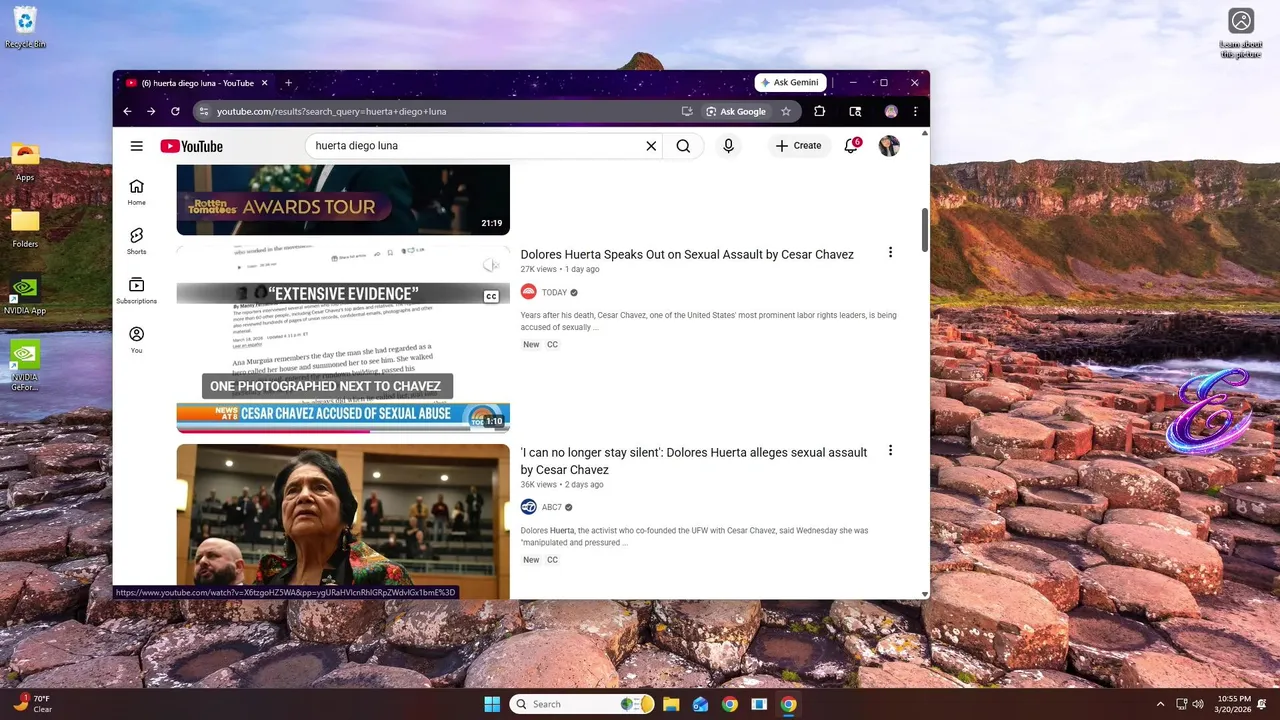The height and width of the screenshot is (720, 1280).
Task: Open the Recycle Bin desktop icon
Action: [25, 27]
